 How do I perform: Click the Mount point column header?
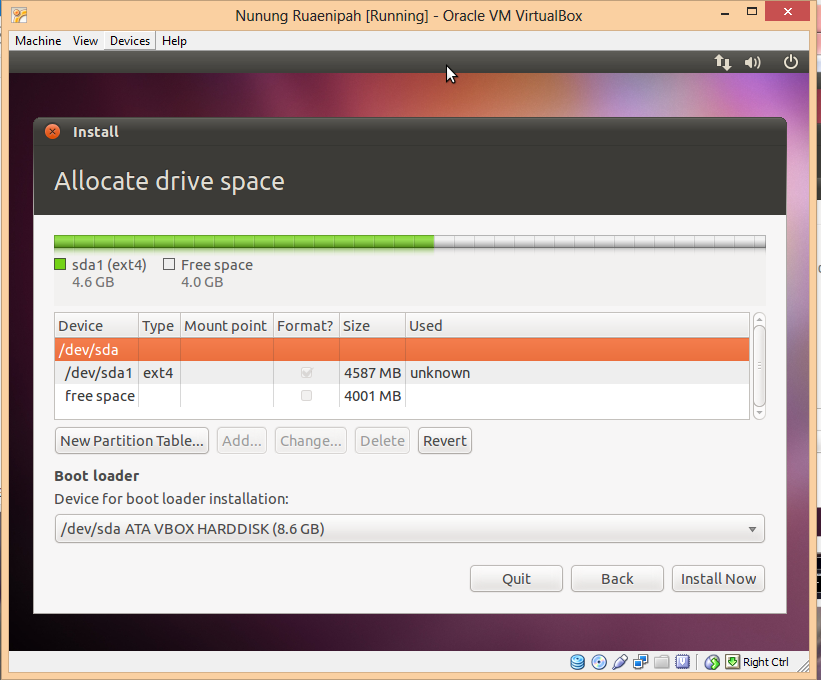point(227,326)
